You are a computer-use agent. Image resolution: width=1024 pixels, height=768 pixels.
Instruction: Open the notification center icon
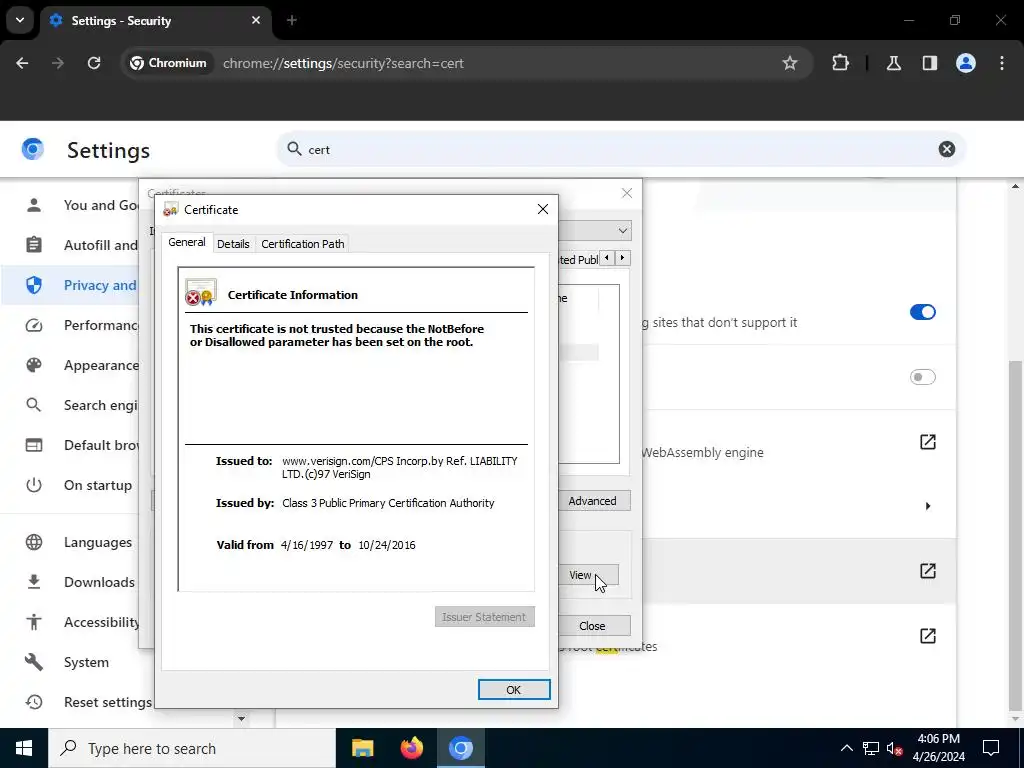click(x=991, y=748)
